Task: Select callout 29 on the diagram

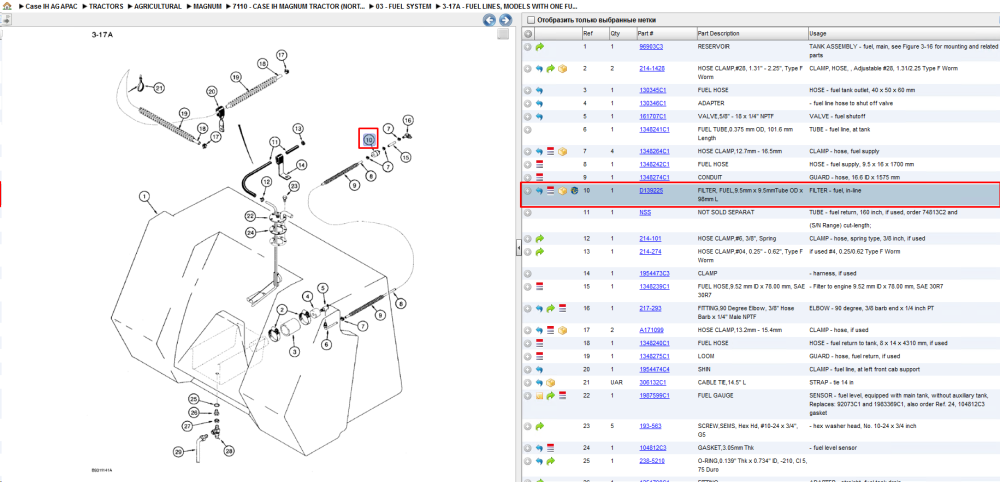Action: tap(179, 451)
